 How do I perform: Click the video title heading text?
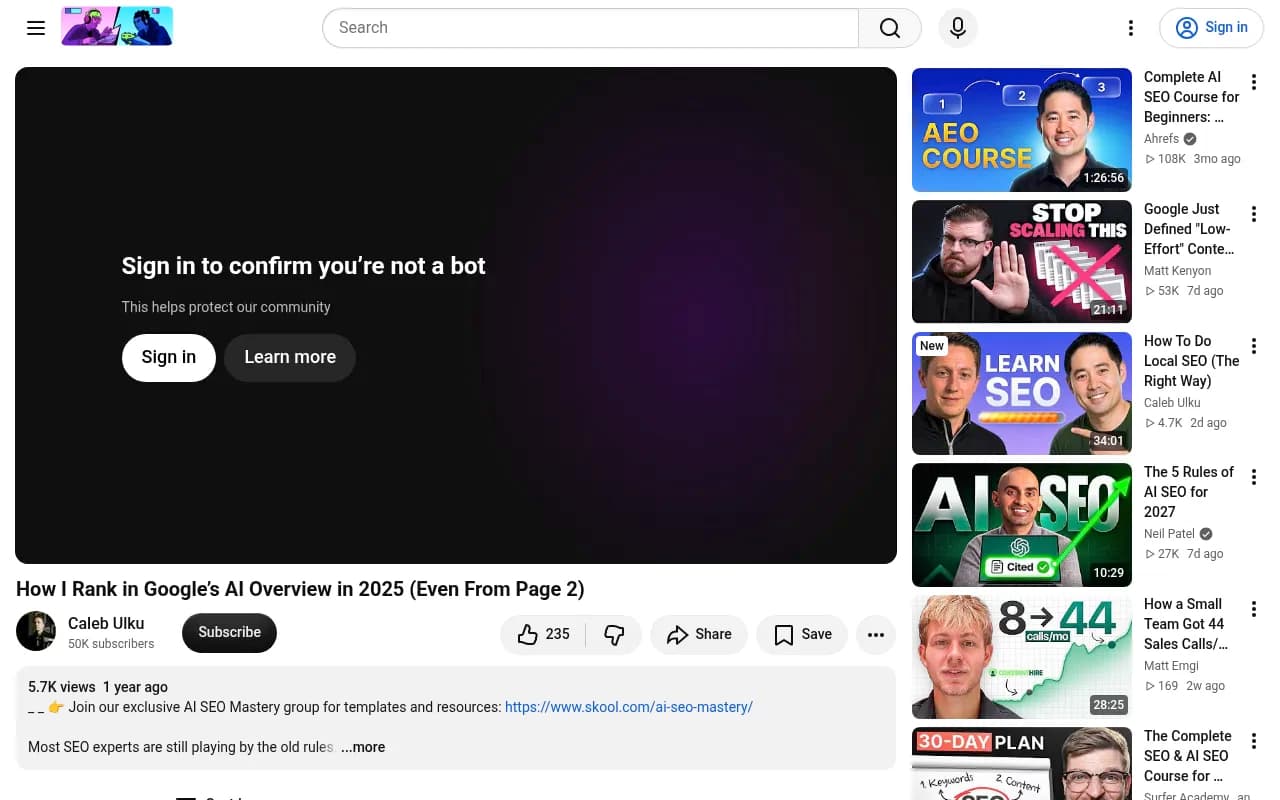click(x=300, y=589)
